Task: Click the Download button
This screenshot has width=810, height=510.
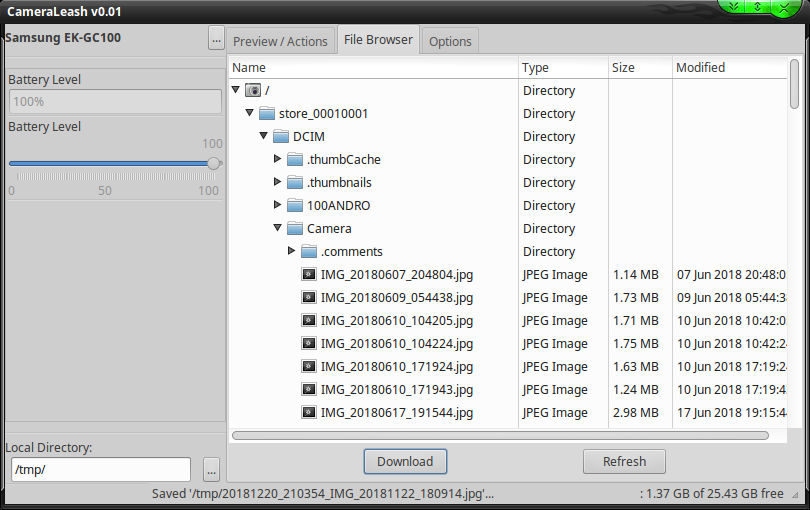Action: [x=405, y=461]
